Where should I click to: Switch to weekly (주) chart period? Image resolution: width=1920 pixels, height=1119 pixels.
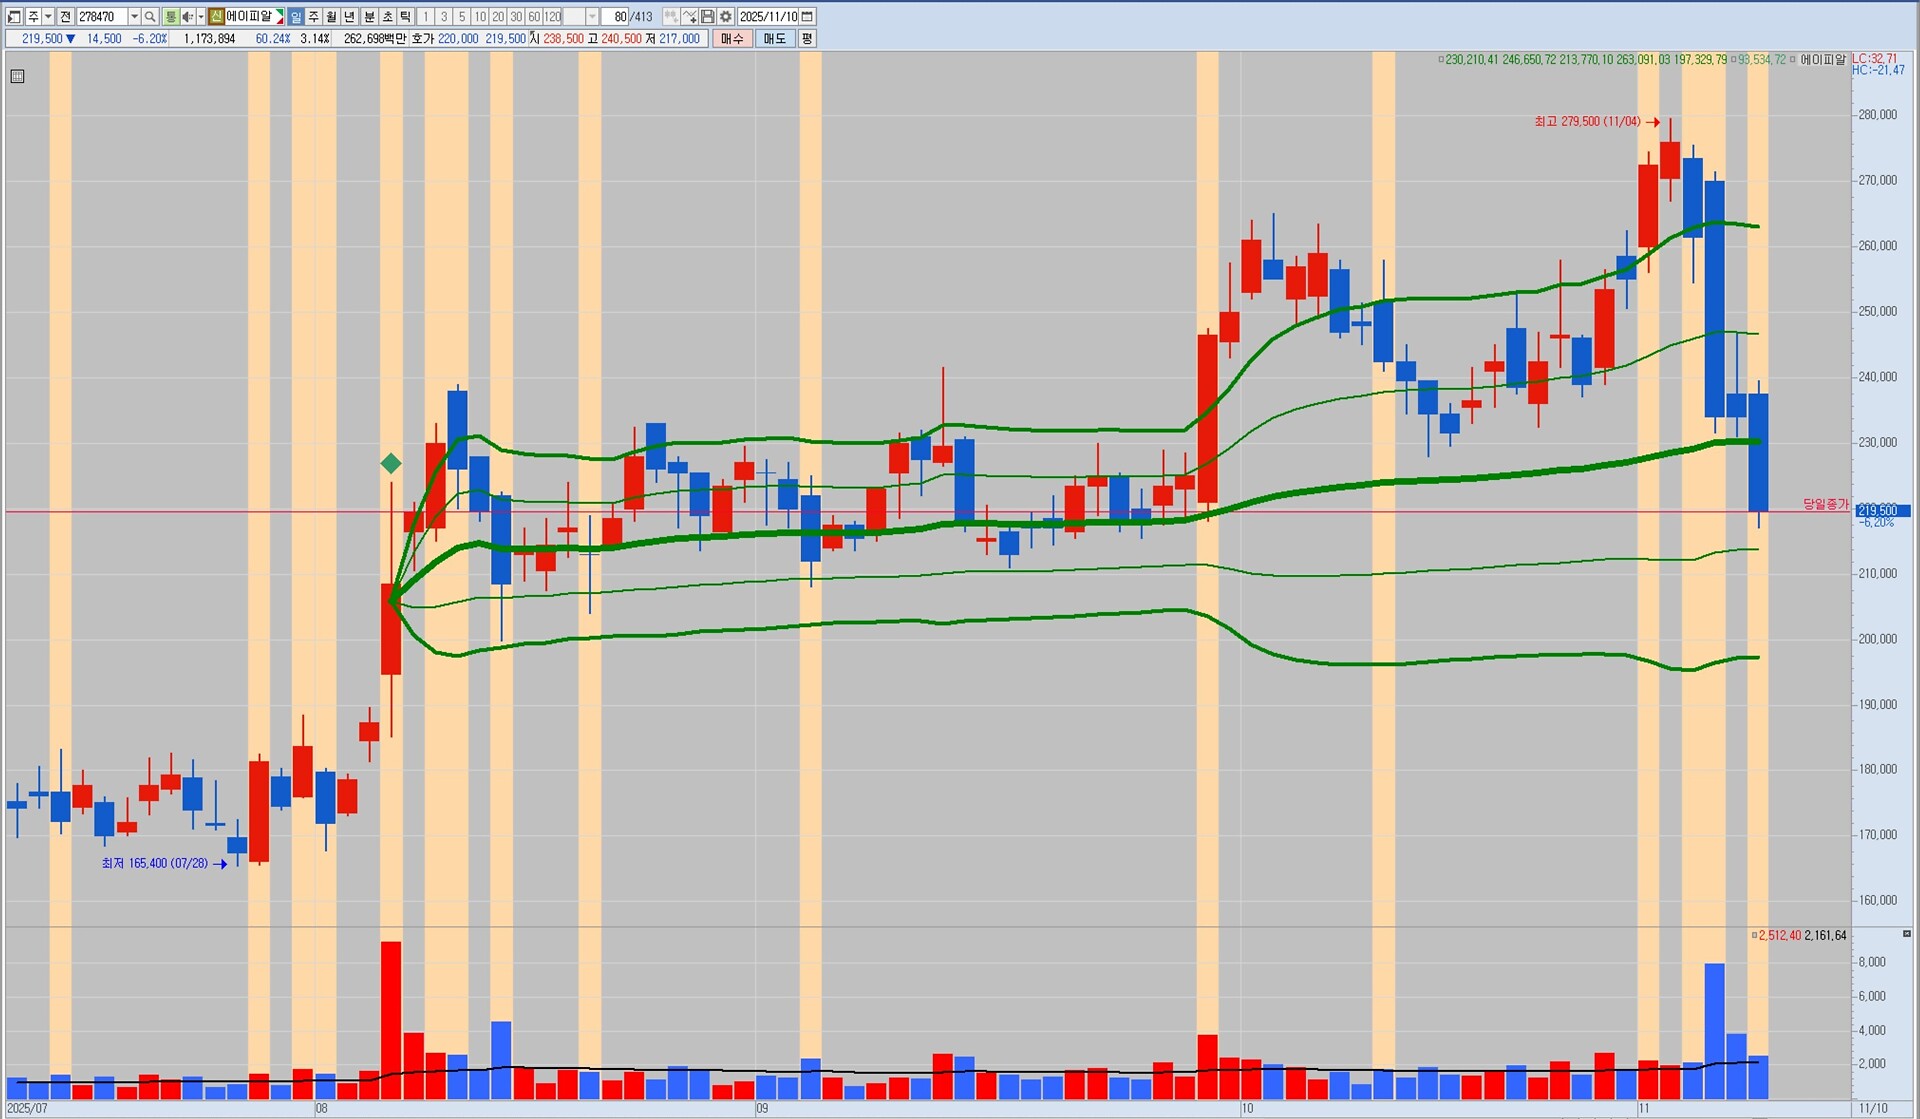pos(314,17)
